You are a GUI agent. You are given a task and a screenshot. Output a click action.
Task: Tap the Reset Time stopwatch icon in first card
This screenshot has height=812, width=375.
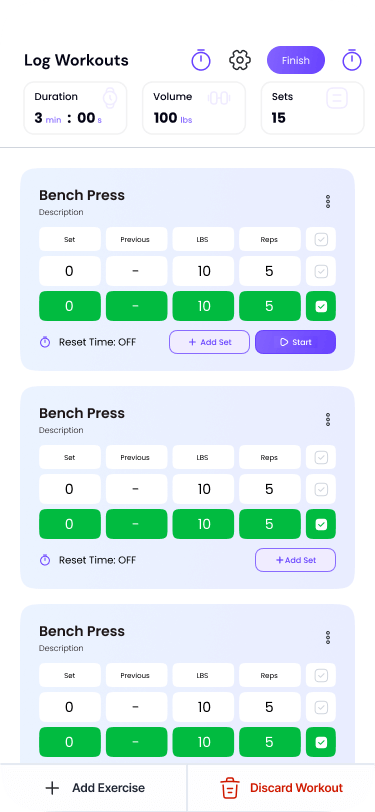[45, 342]
